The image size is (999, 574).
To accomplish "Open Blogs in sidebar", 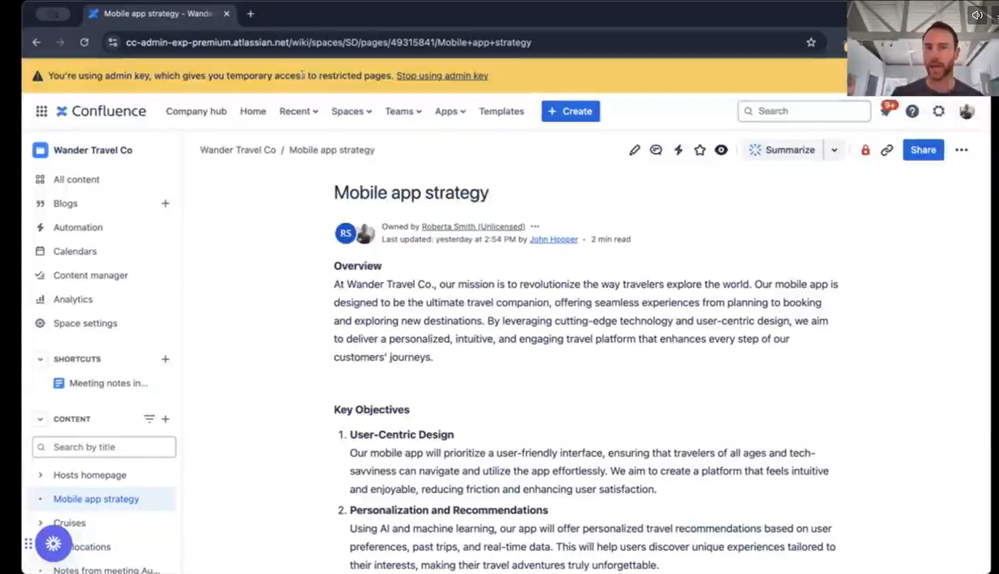I will pos(65,203).
